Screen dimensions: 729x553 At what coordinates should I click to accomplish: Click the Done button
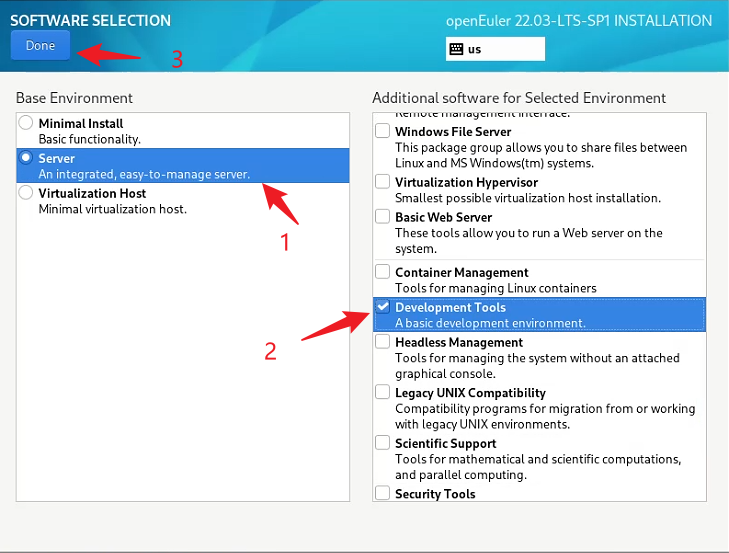coord(40,45)
